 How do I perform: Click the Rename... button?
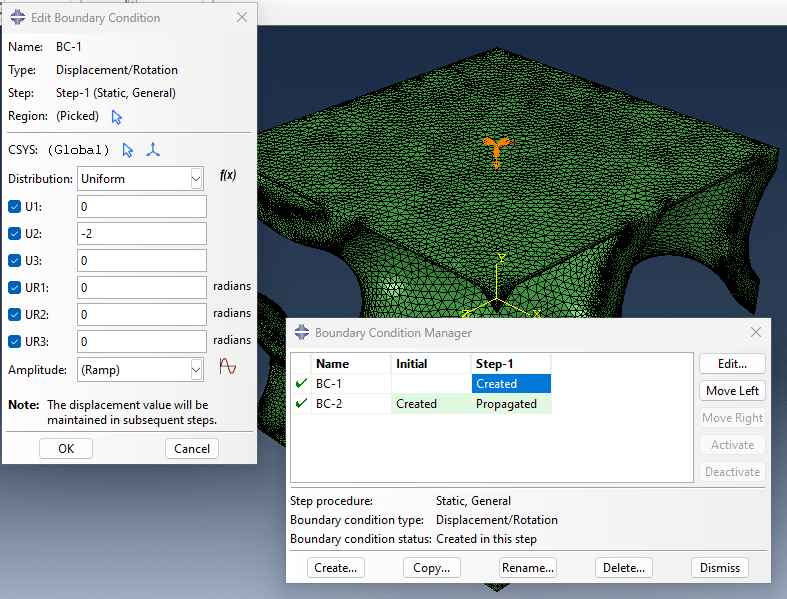click(528, 568)
